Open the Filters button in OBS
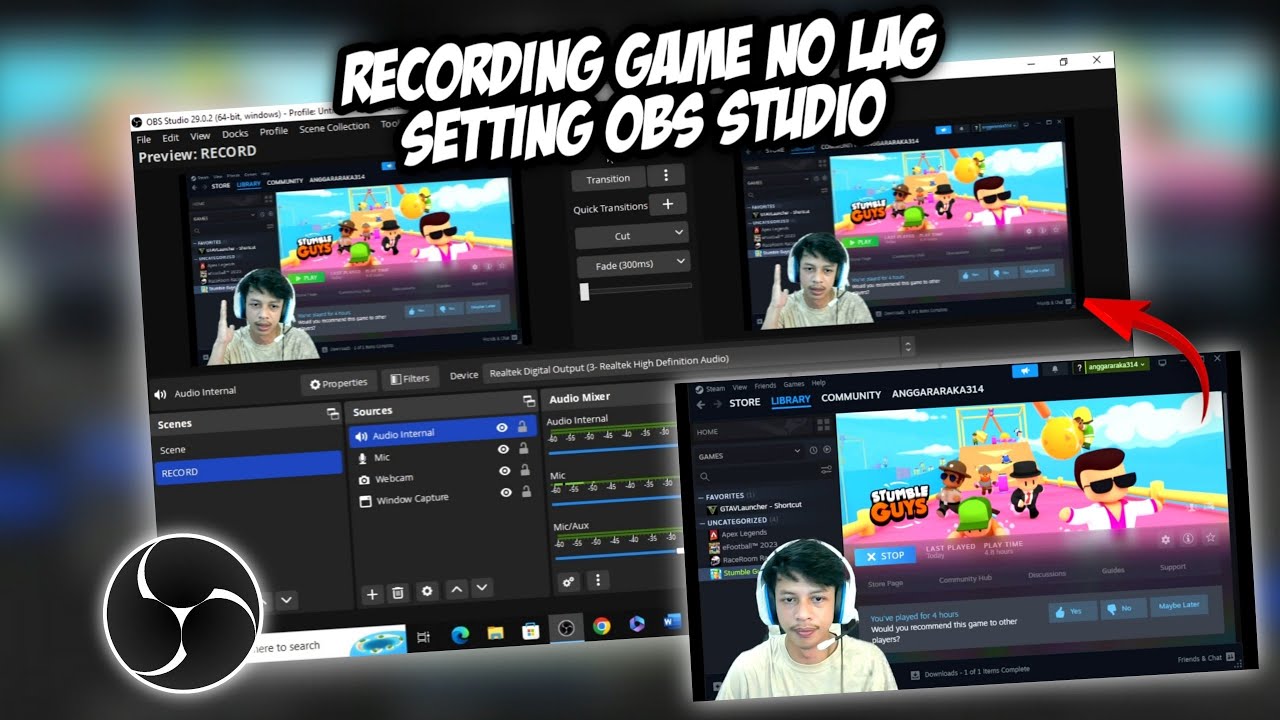 (410, 378)
